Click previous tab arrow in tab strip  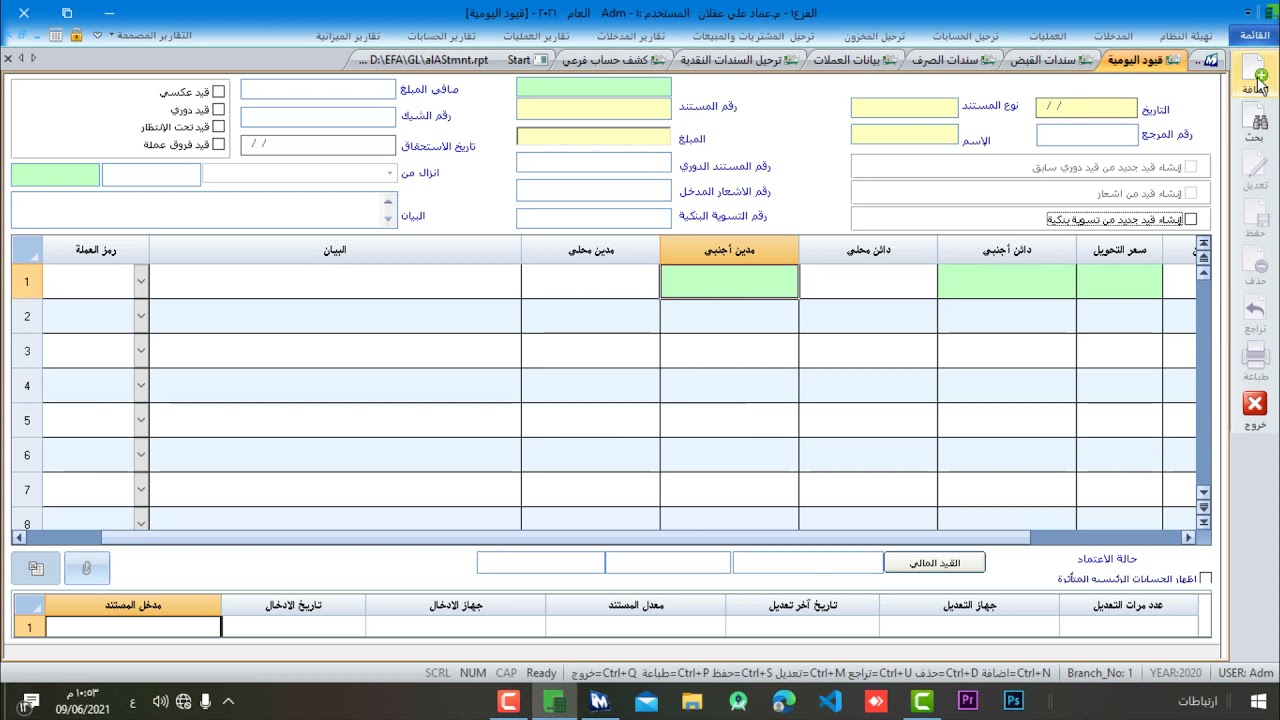click(21, 59)
